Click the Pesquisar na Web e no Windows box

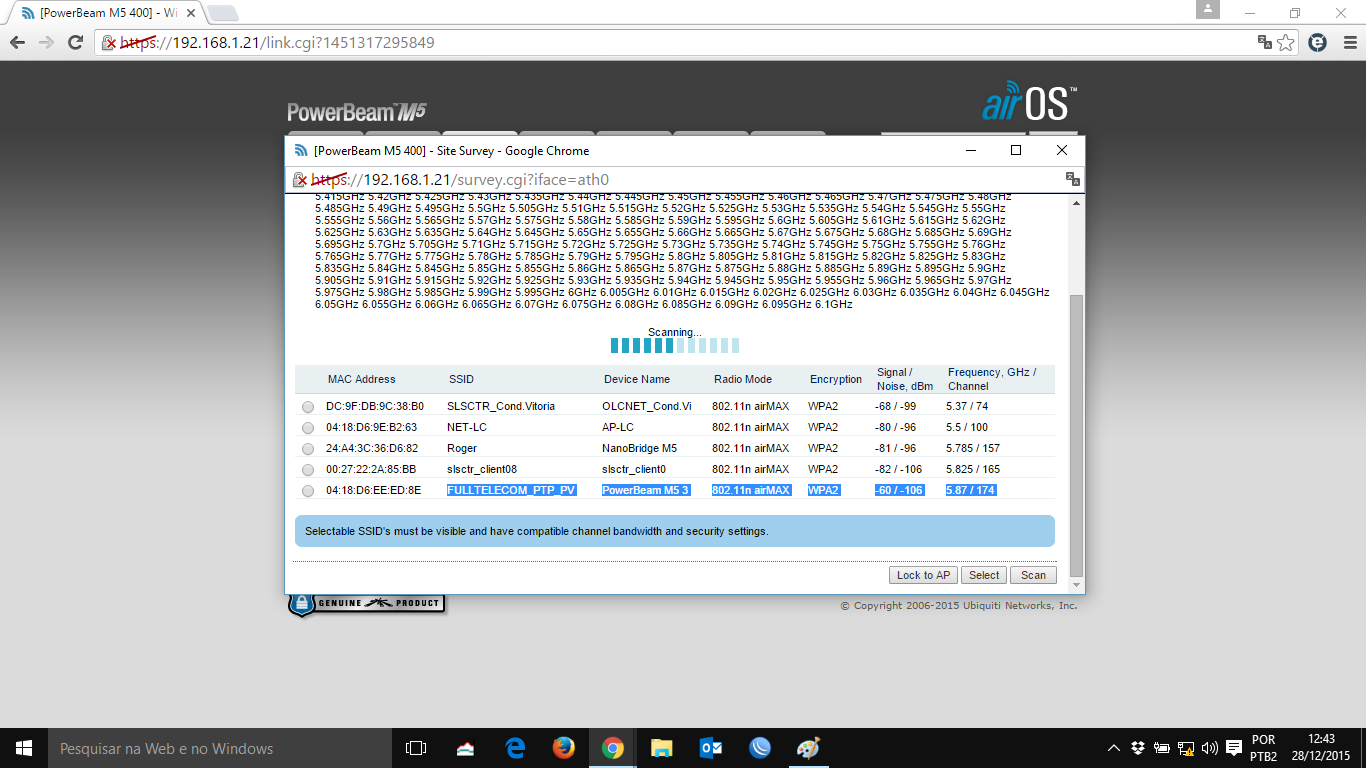point(220,748)
